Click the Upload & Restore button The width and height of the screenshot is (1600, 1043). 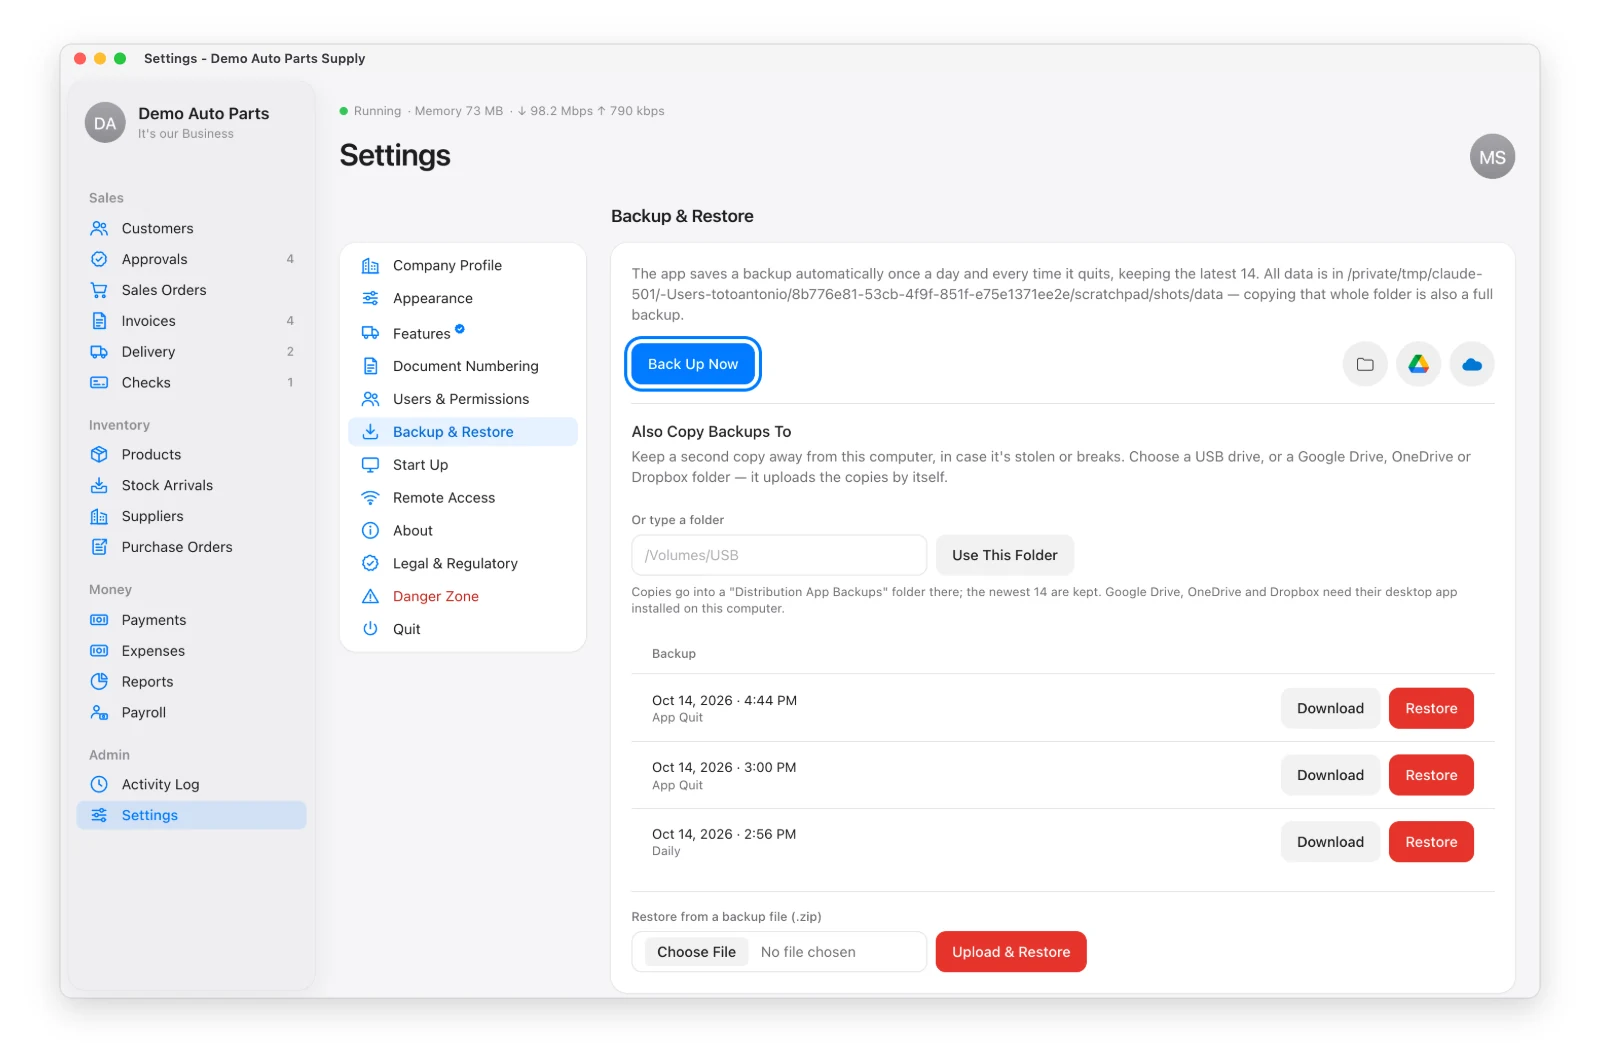(1011, 952)
